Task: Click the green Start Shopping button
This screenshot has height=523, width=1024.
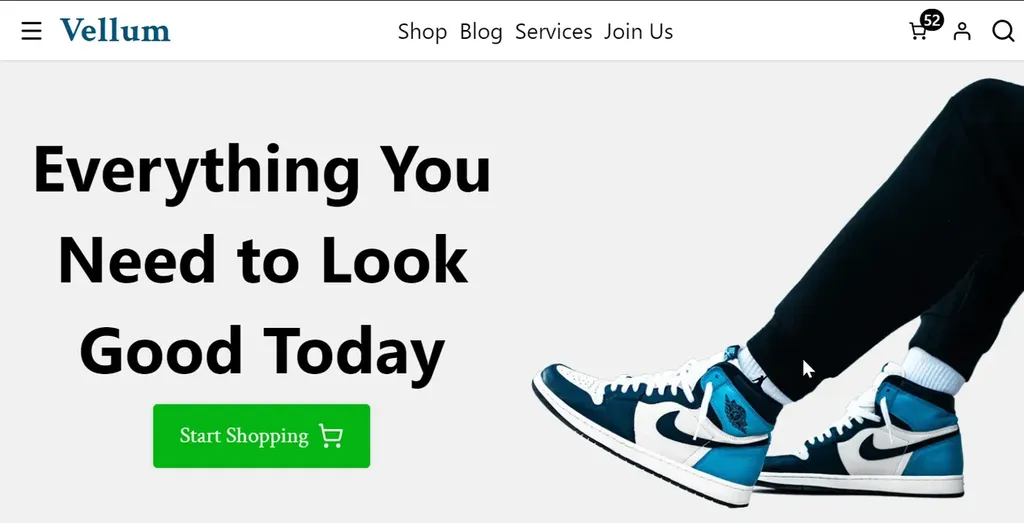Action: point(261,436)
